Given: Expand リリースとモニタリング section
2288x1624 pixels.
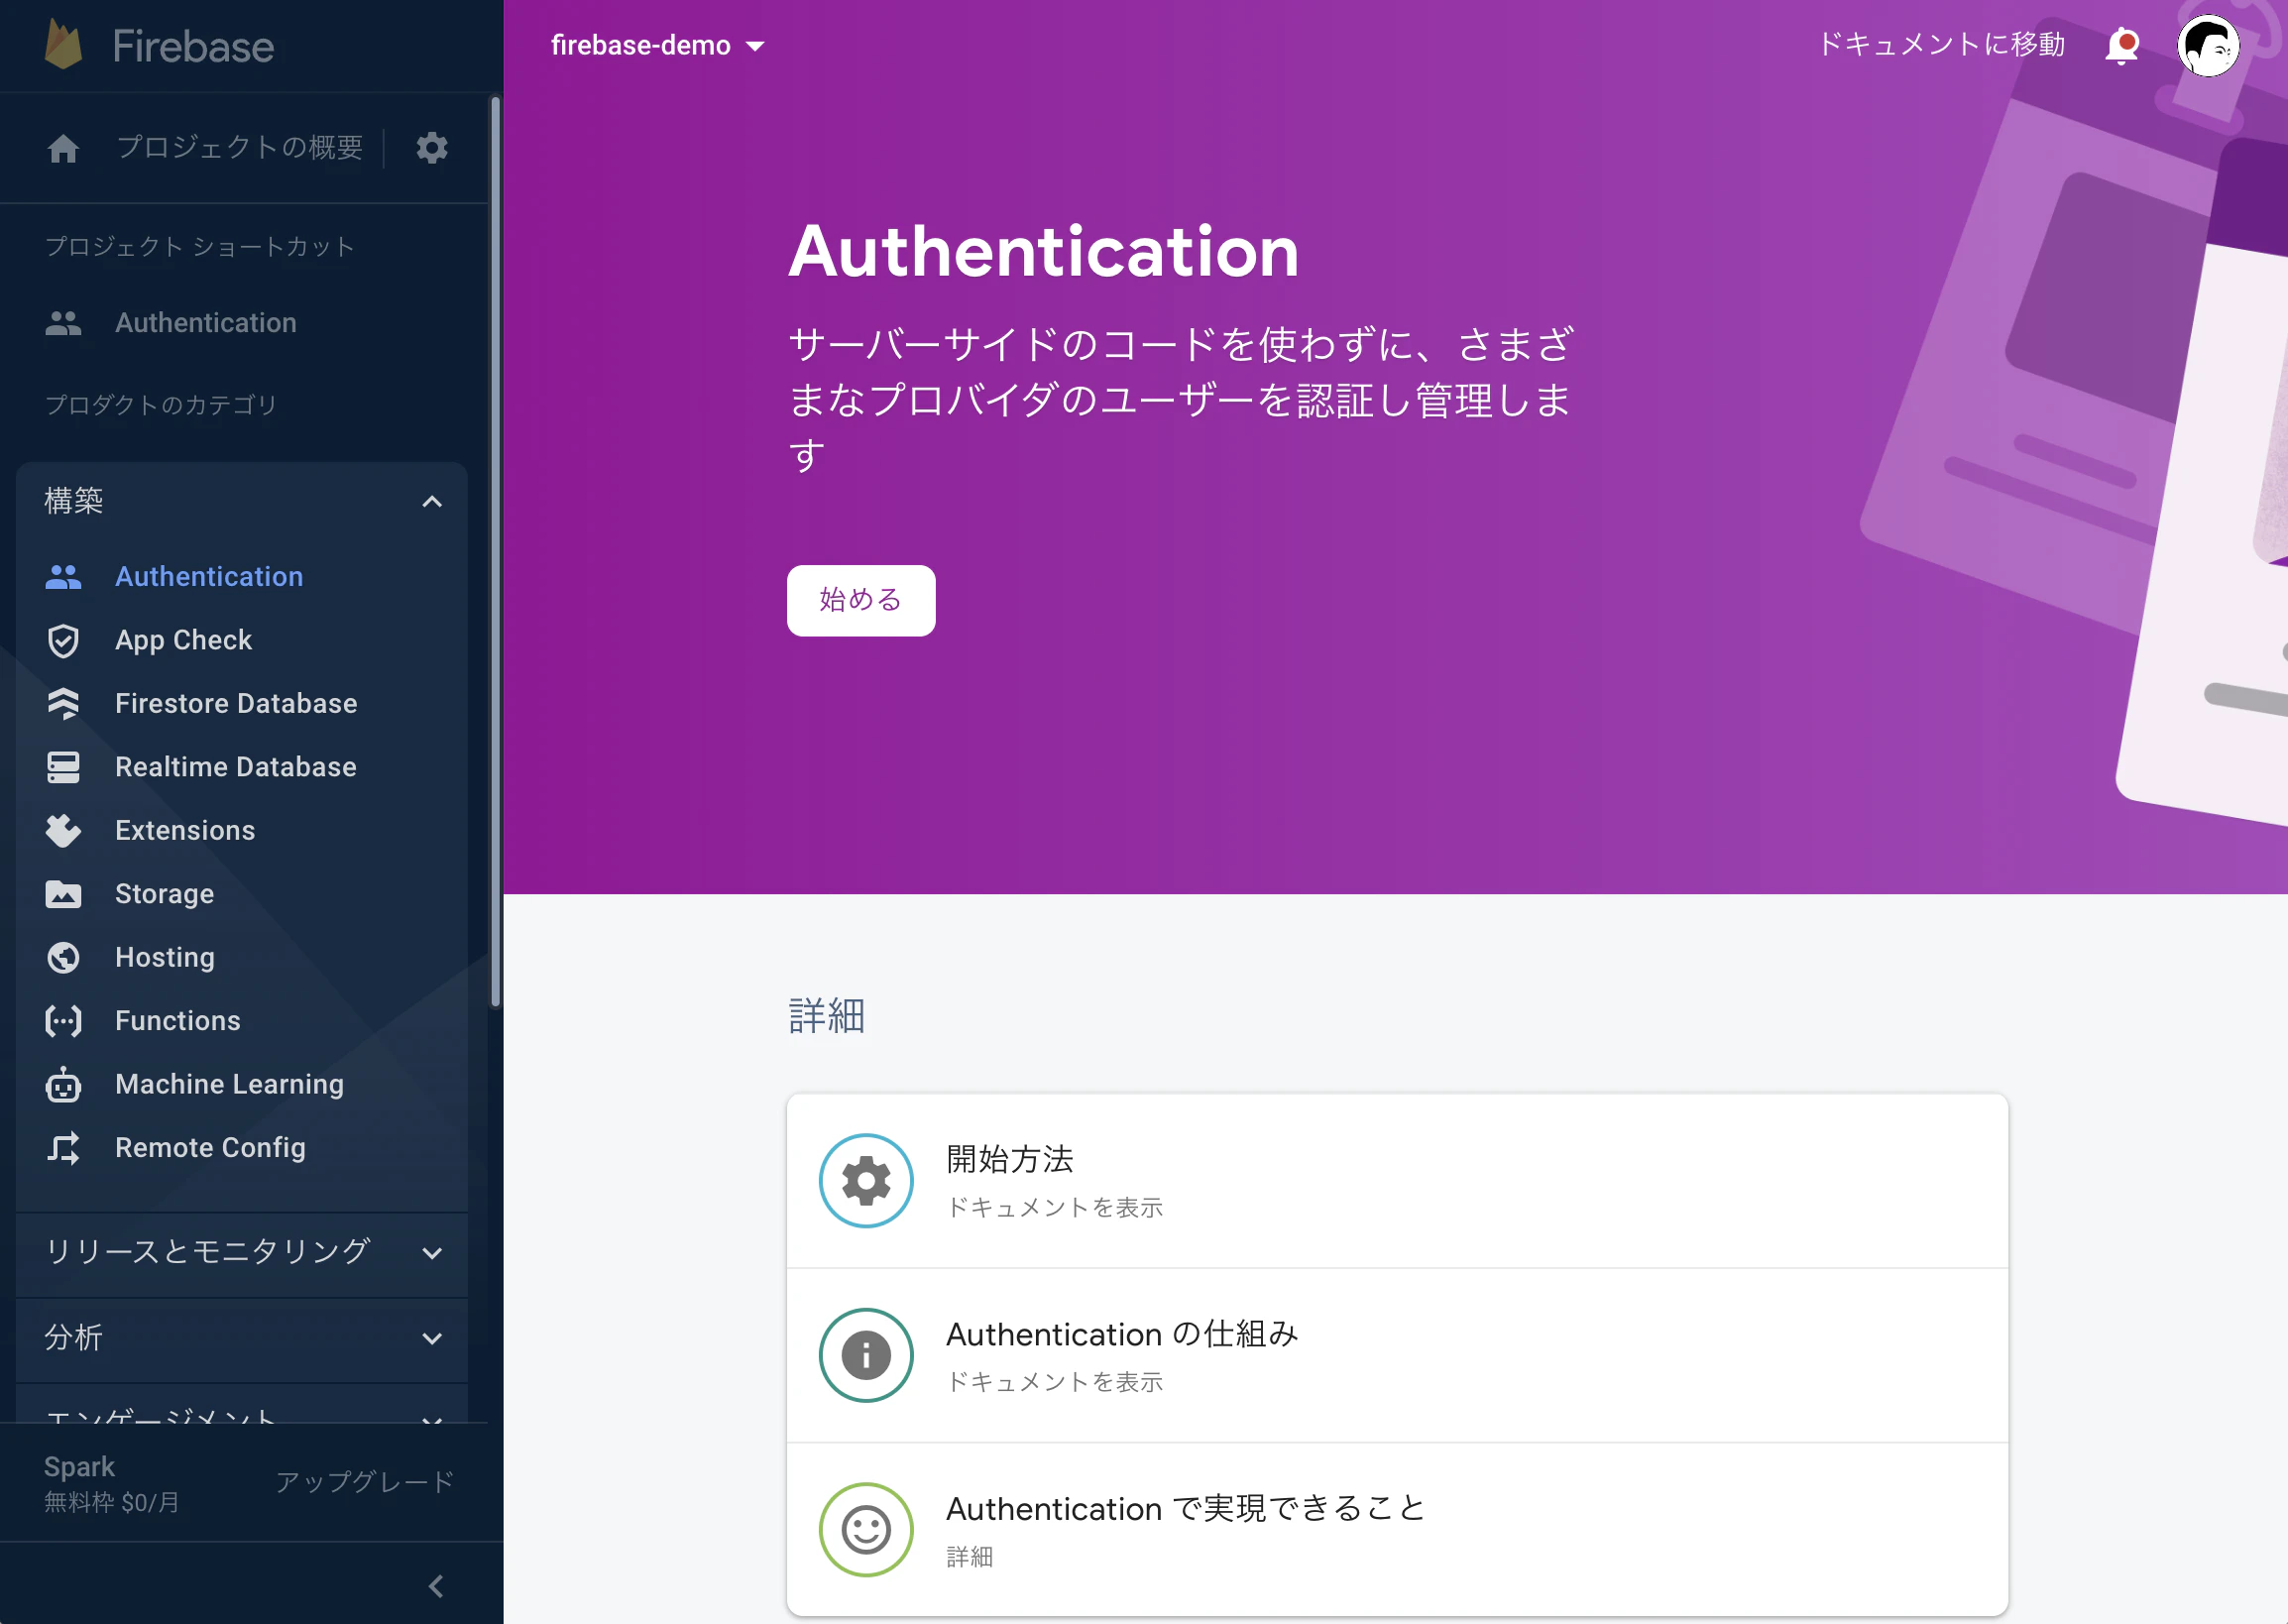Looking at the screenshot, I should [x=432, y=1253].
